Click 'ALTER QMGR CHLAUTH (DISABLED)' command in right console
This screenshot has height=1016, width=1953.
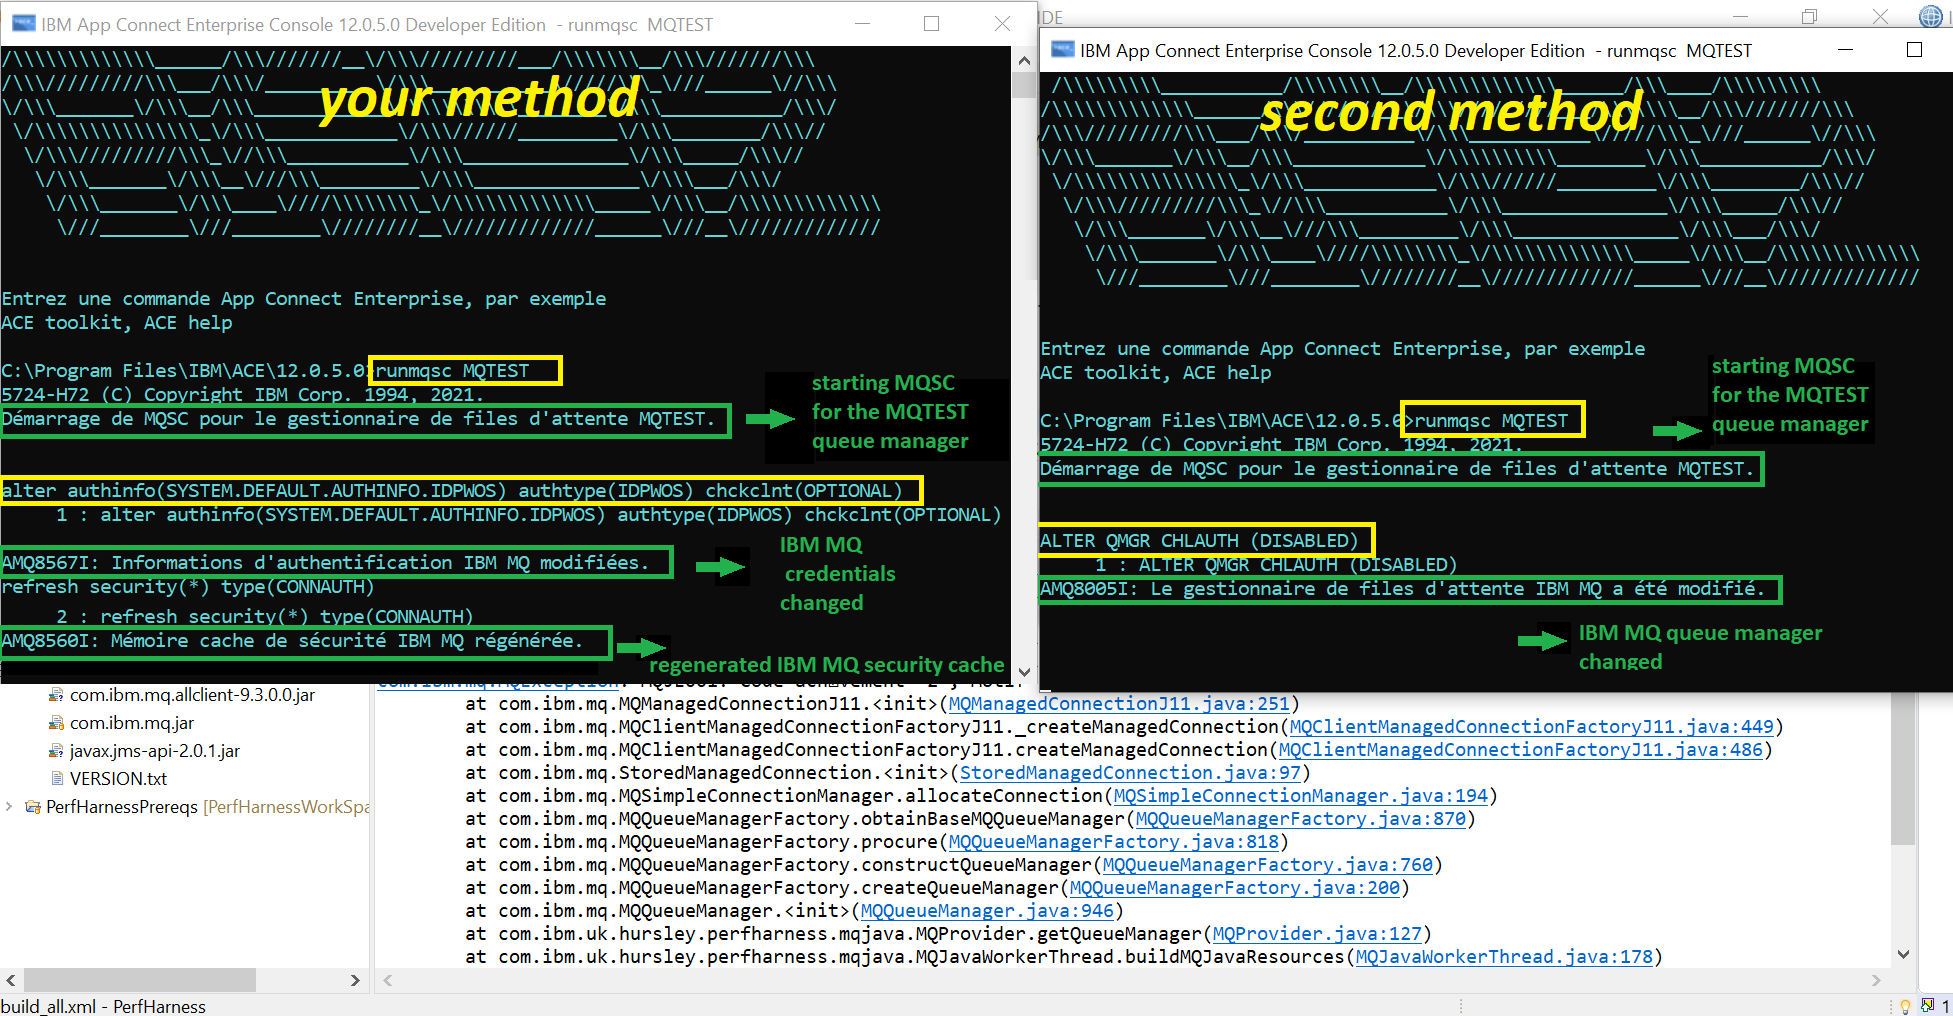(1199, 541)
